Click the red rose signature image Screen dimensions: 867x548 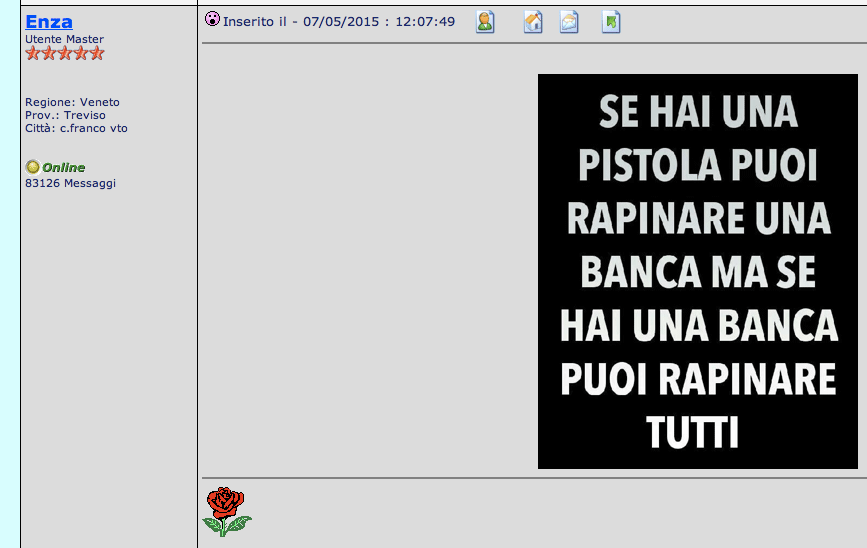click(x=227, y=512)
